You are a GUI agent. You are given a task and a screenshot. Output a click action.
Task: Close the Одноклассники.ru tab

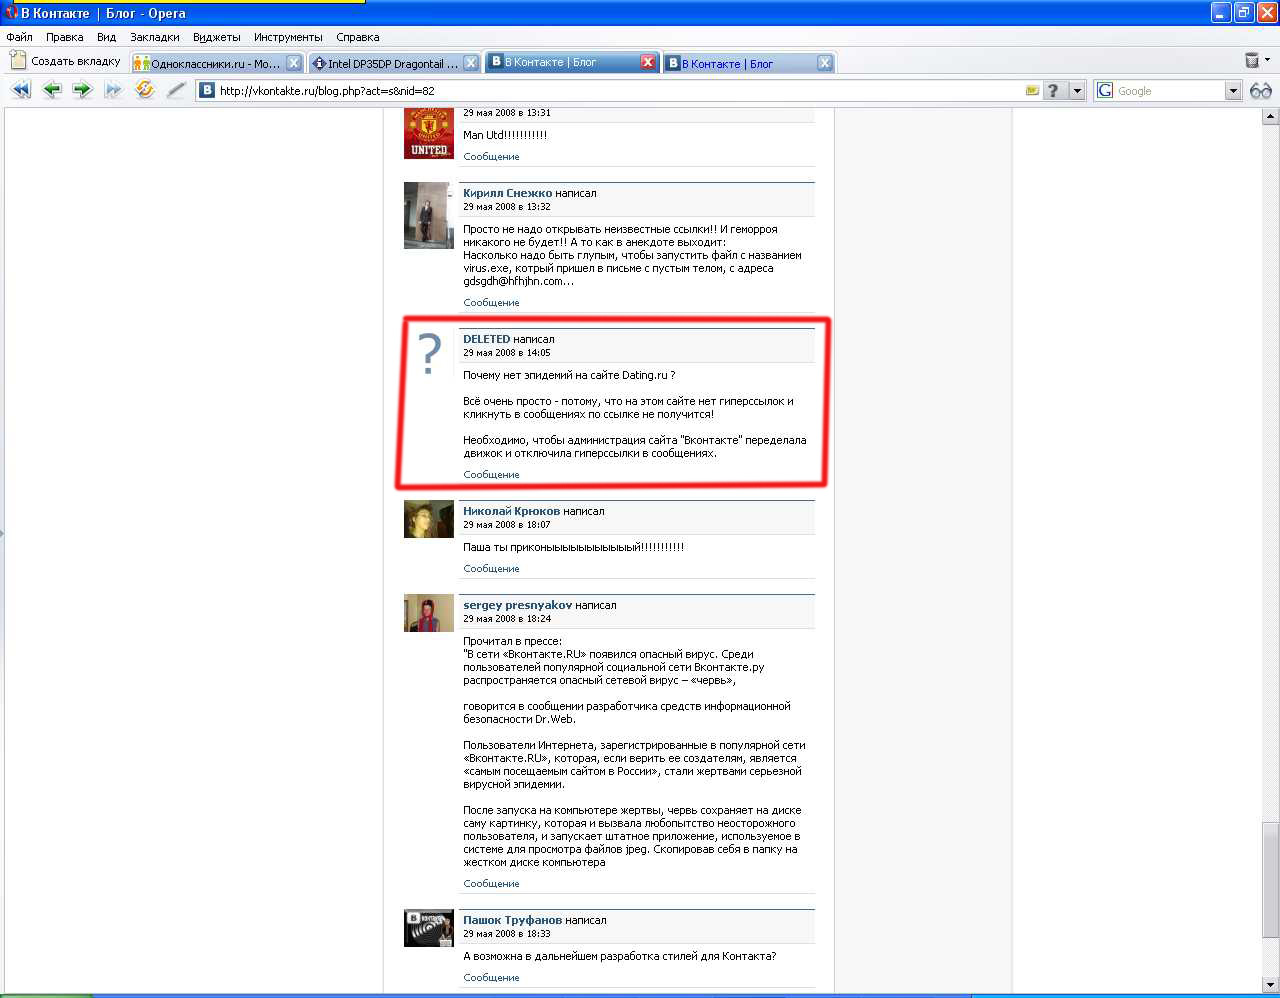click(294, 63)
